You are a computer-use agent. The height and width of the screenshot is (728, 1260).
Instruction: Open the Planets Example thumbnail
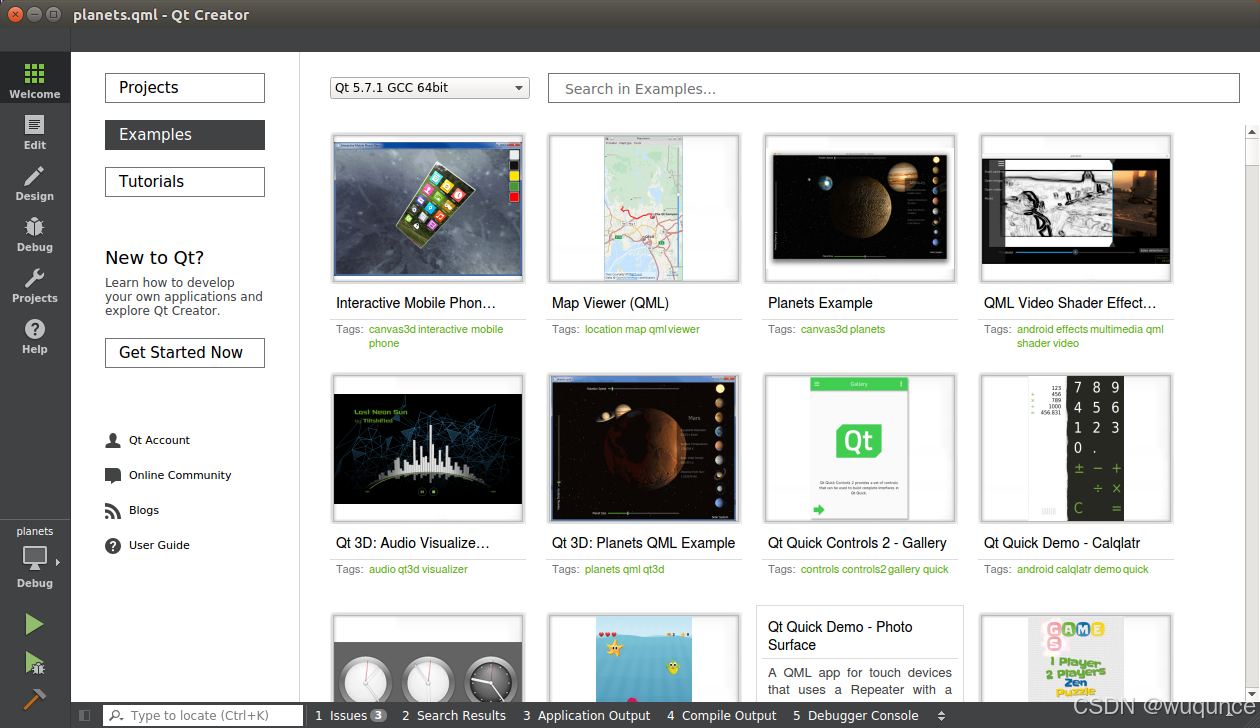860,209
